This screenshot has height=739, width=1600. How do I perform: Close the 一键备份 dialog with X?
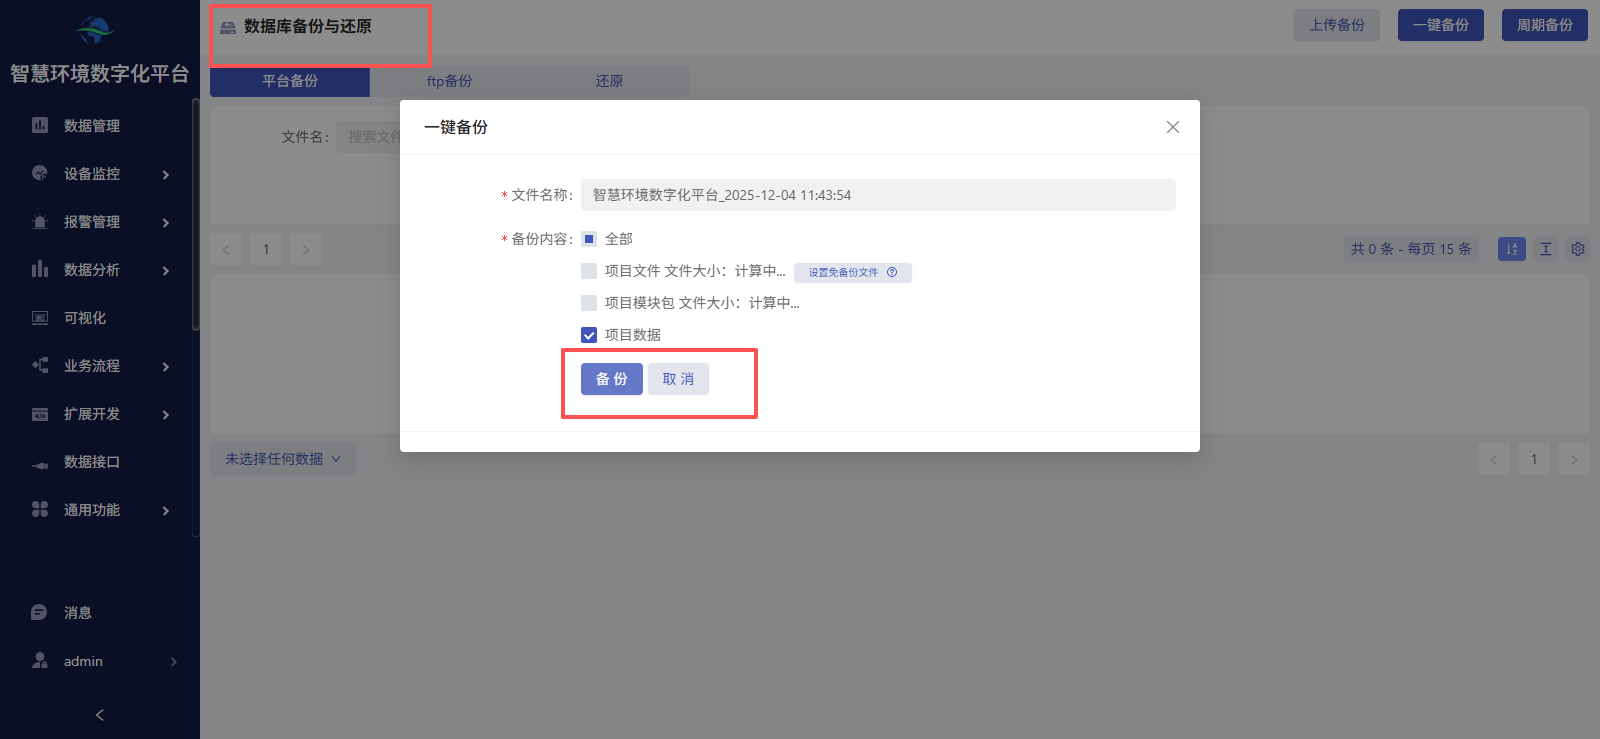(1173, 127)
